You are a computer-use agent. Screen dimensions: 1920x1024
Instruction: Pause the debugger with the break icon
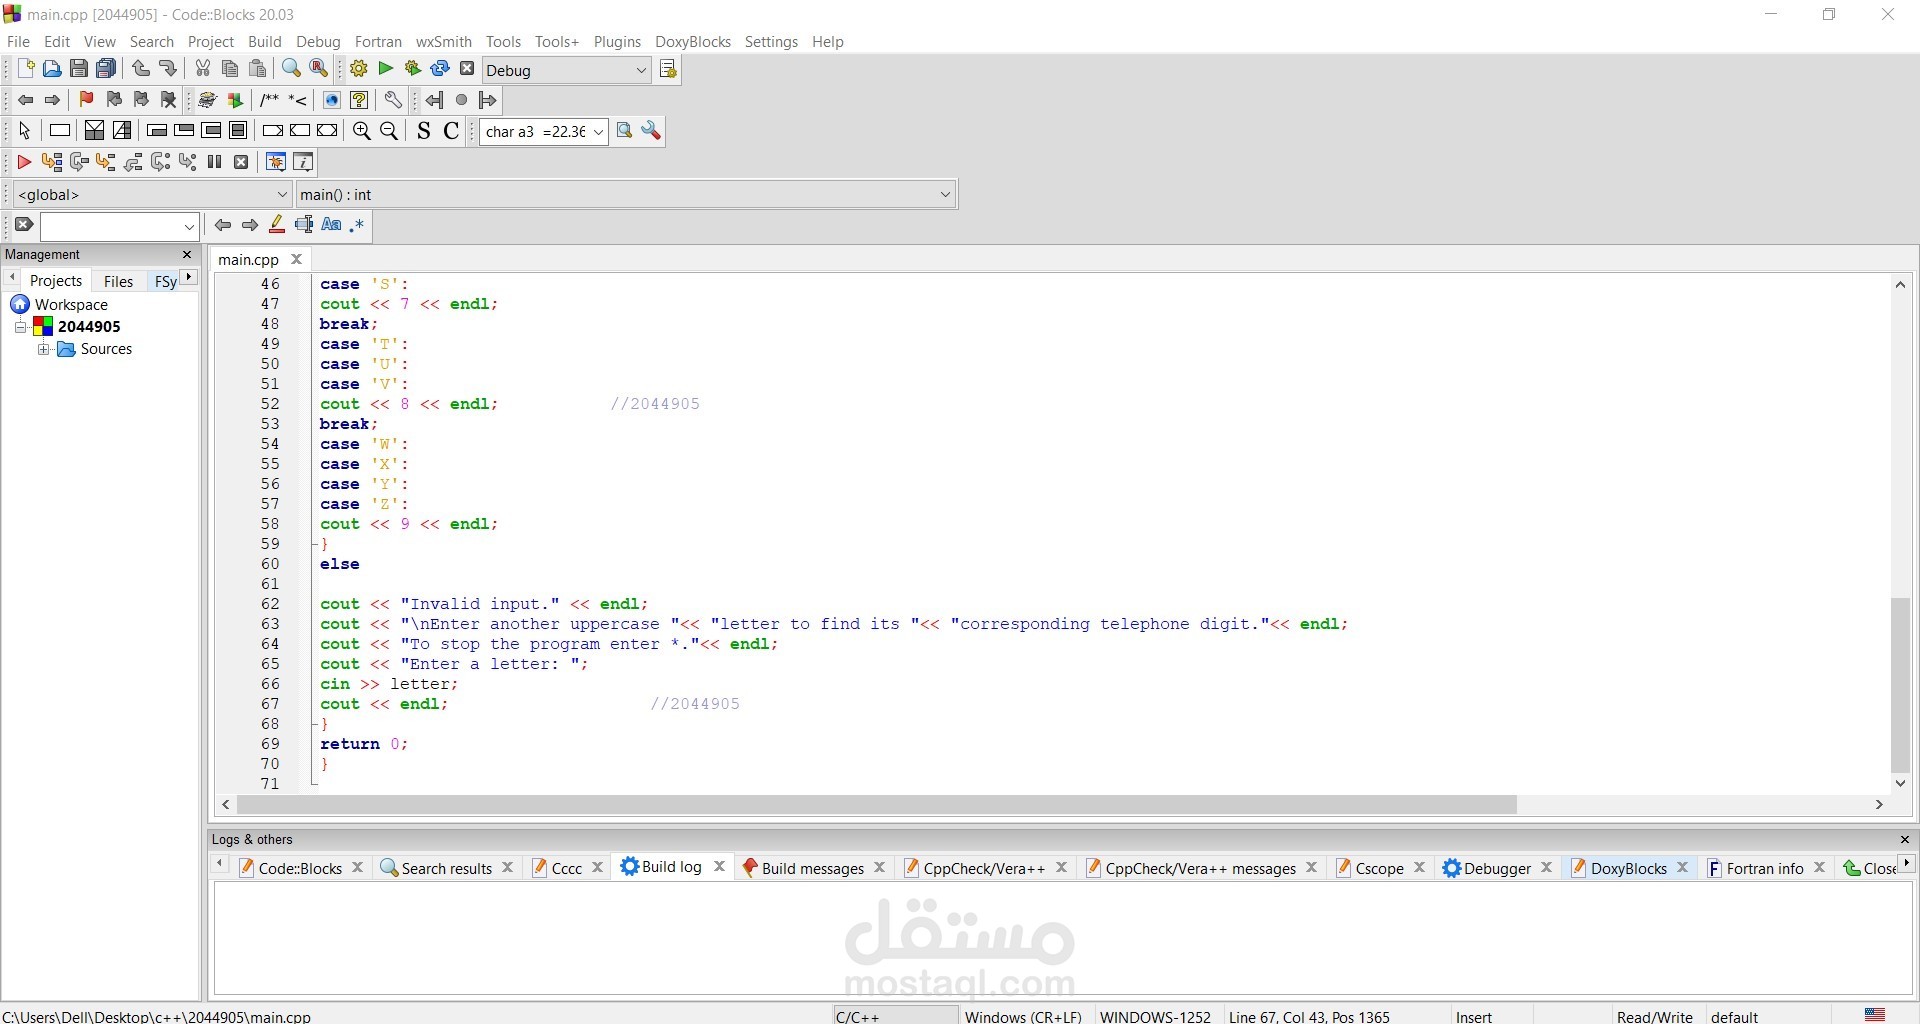214,162
